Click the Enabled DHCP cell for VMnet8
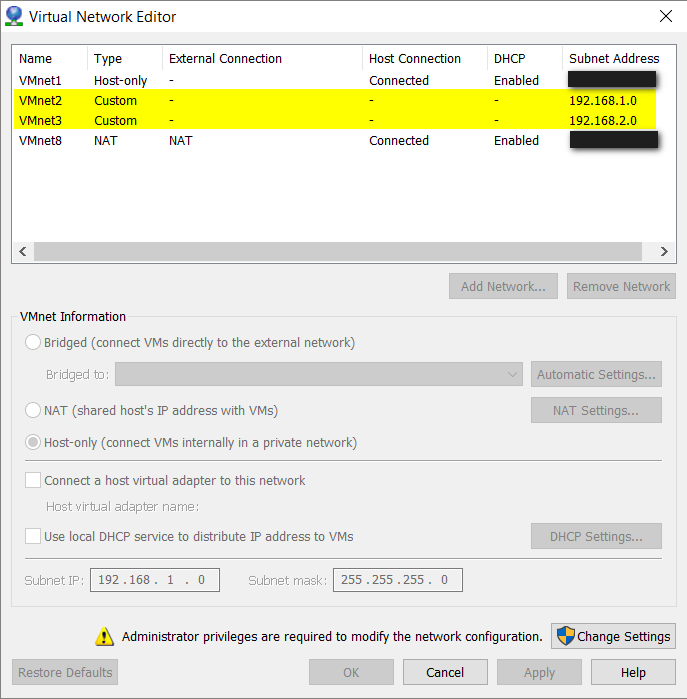Screen dimensions: 687x699 coord(516,140)
